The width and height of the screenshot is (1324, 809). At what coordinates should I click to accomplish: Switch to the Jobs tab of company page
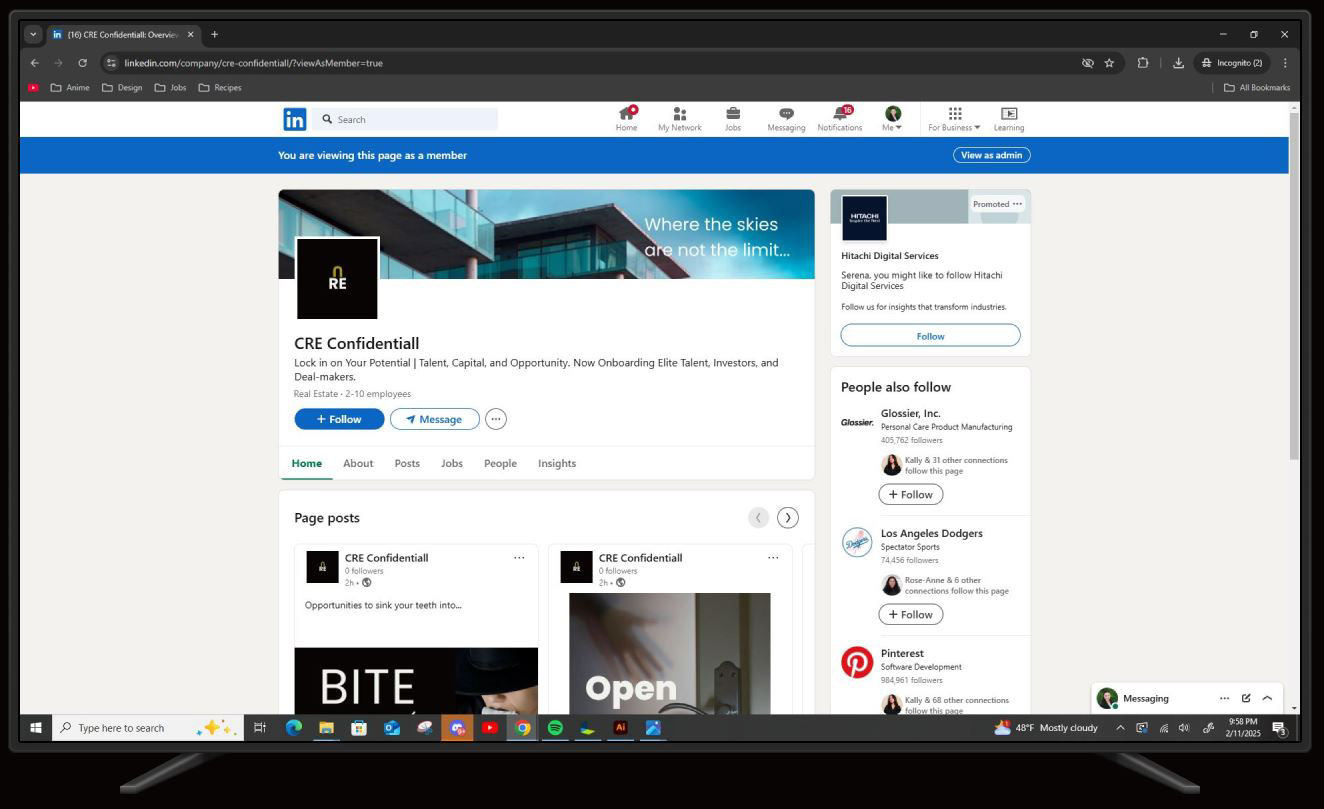[452, 463]
